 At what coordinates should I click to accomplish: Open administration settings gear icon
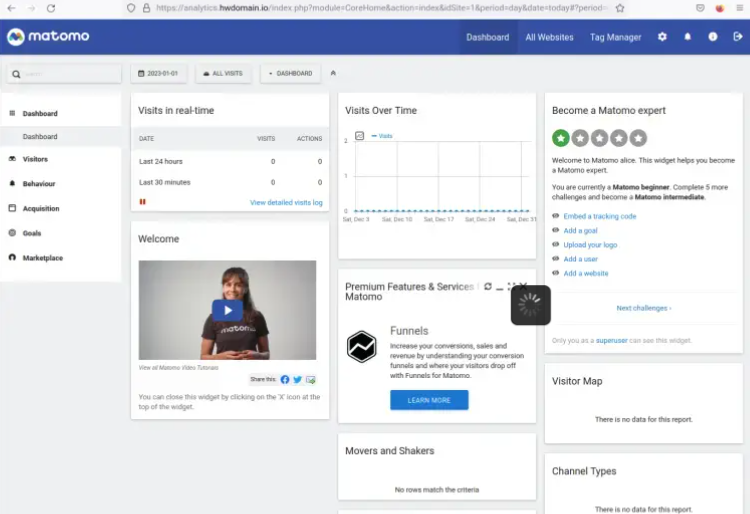point(662,37)
